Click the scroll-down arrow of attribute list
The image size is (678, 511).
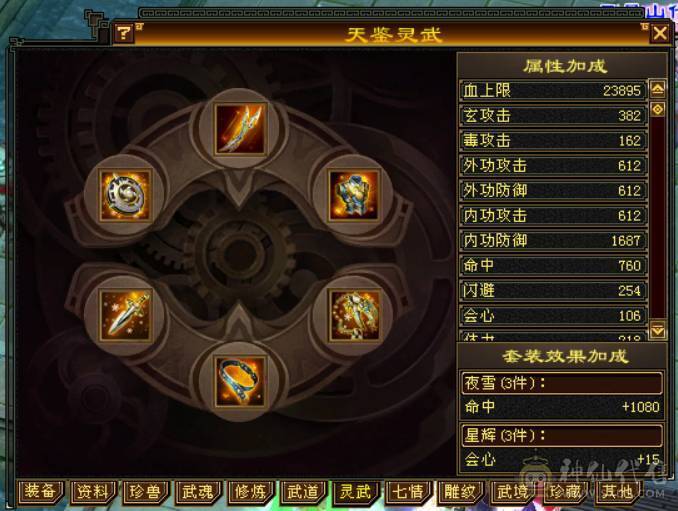658,331
